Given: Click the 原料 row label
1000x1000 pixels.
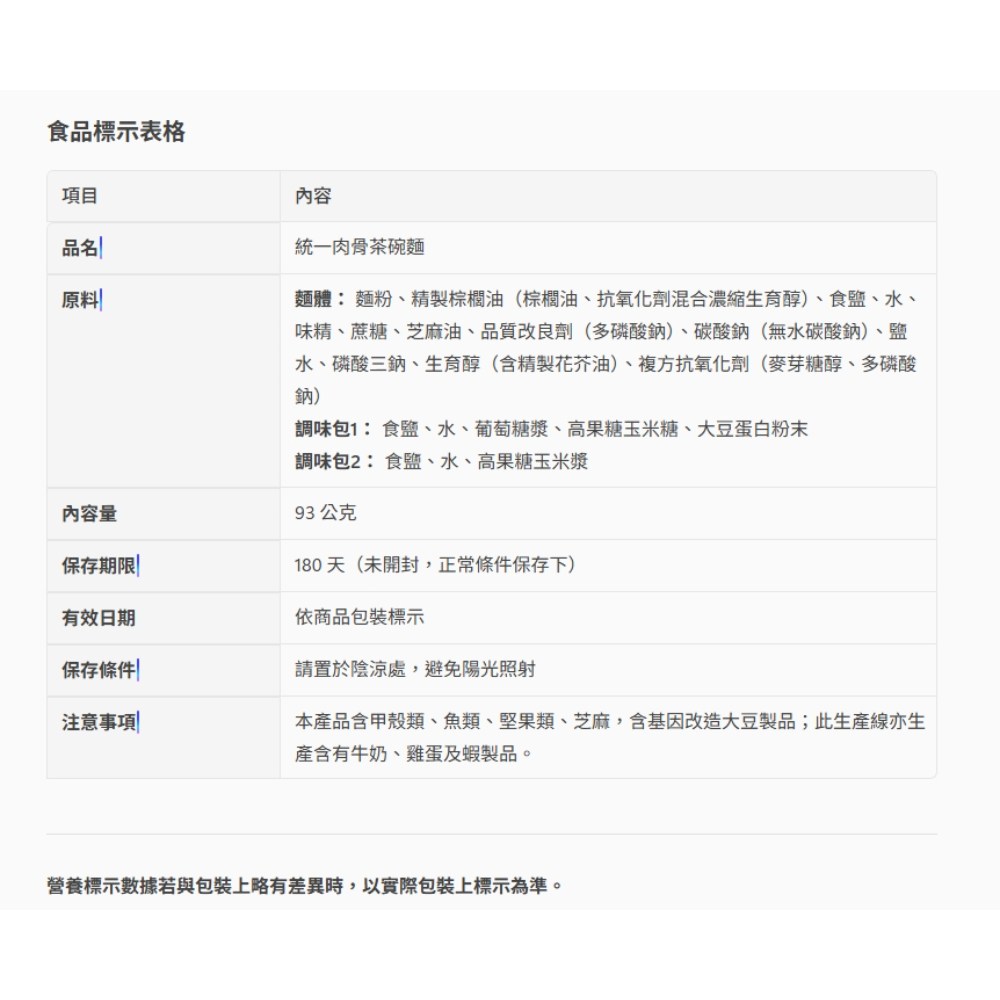Looking at the screenshot, I should (x=80, y=300).
